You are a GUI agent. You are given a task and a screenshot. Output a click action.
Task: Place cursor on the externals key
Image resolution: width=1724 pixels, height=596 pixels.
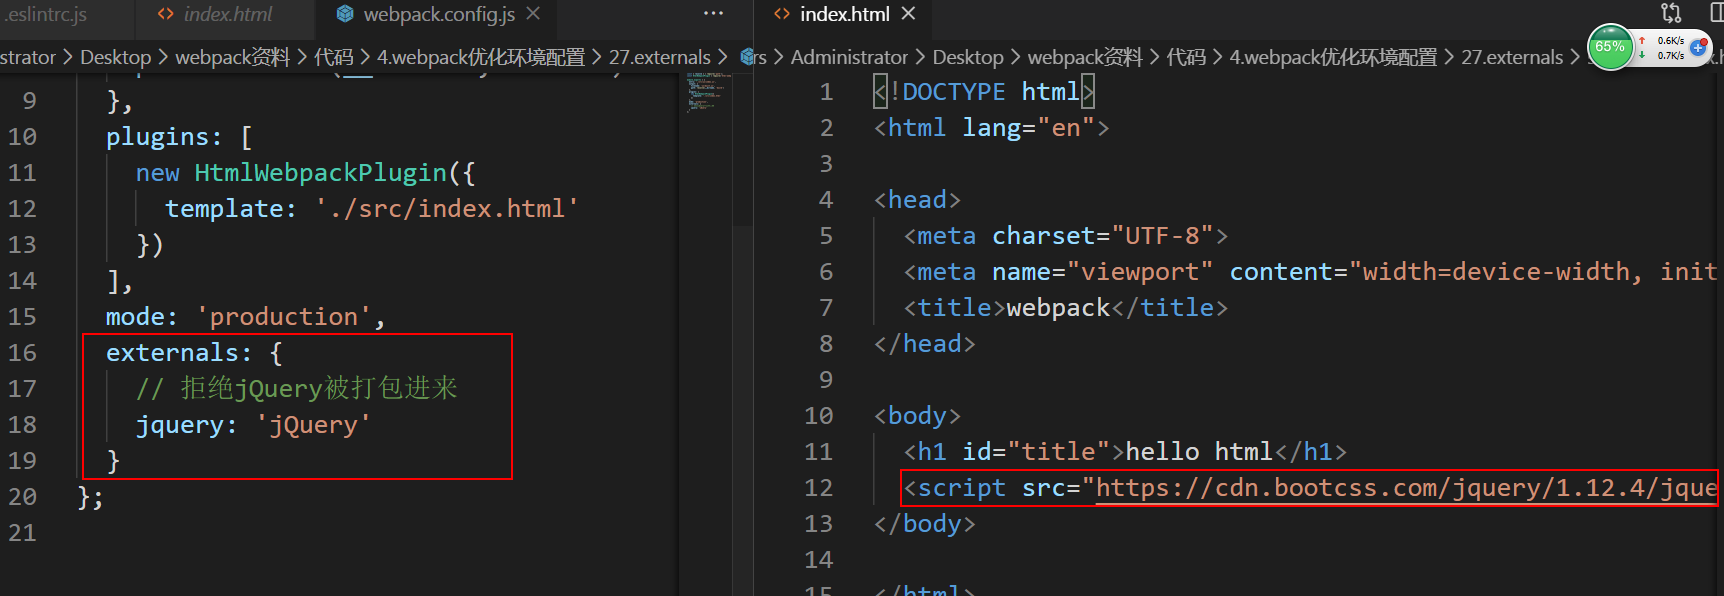pos(172,353)
